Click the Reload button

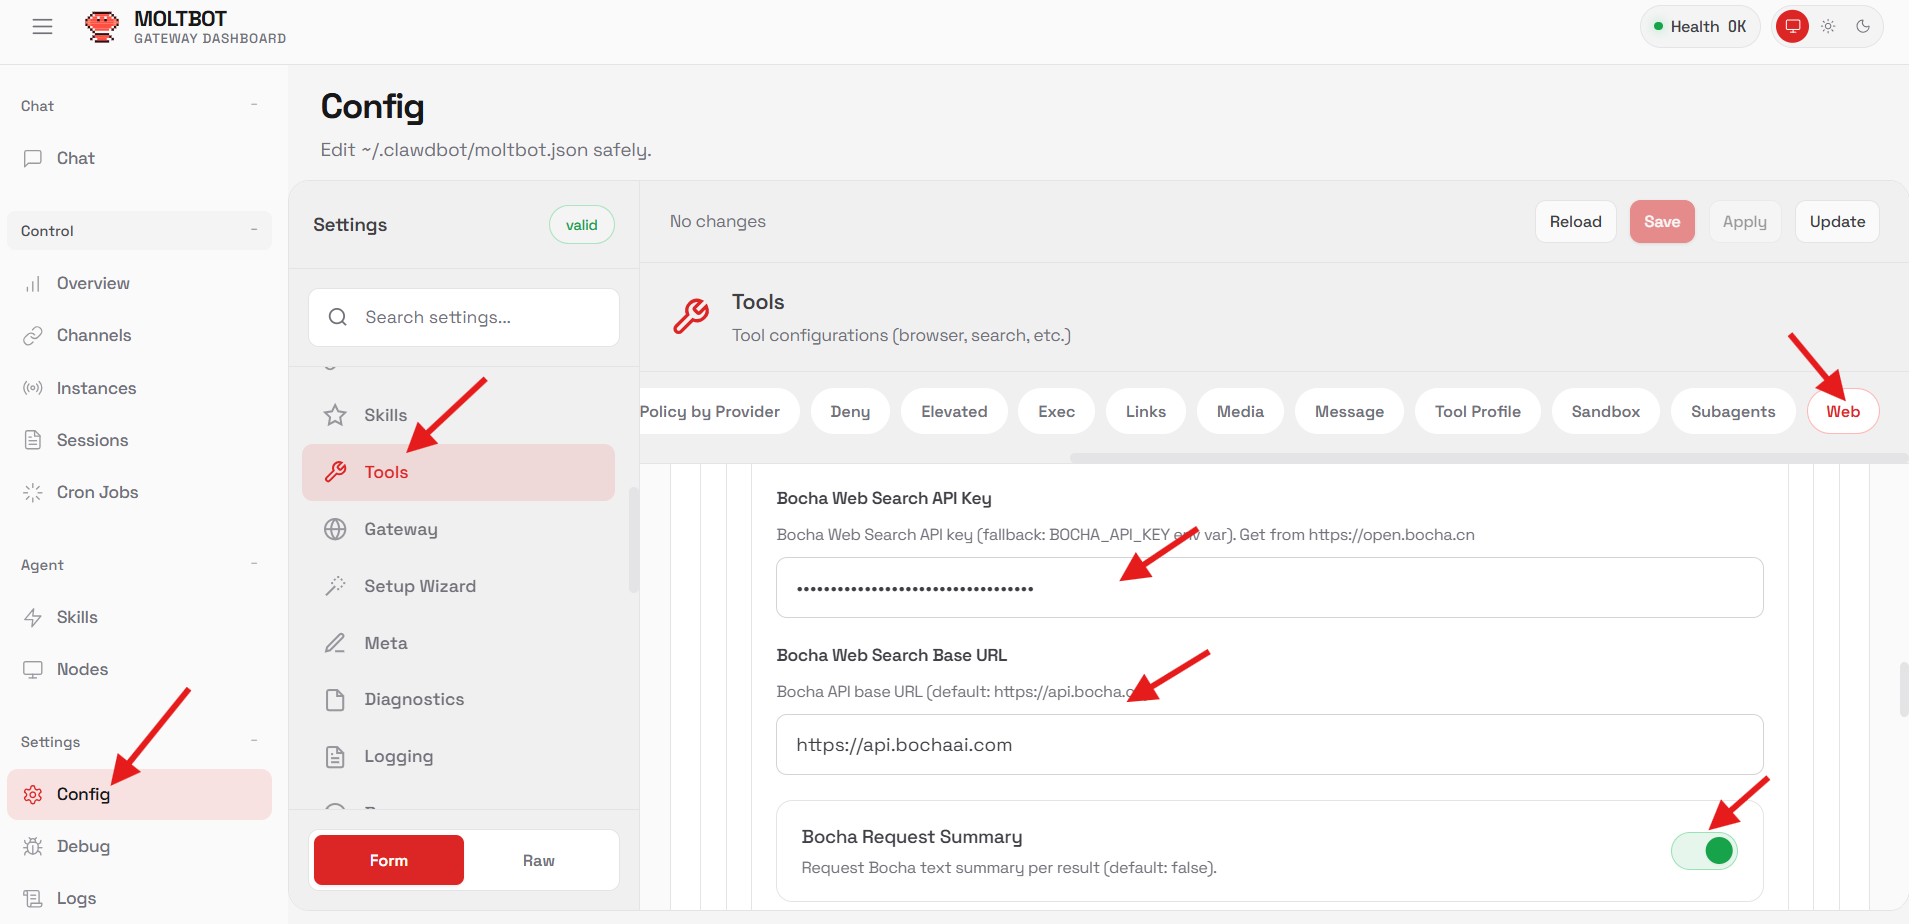point(1575,221)
